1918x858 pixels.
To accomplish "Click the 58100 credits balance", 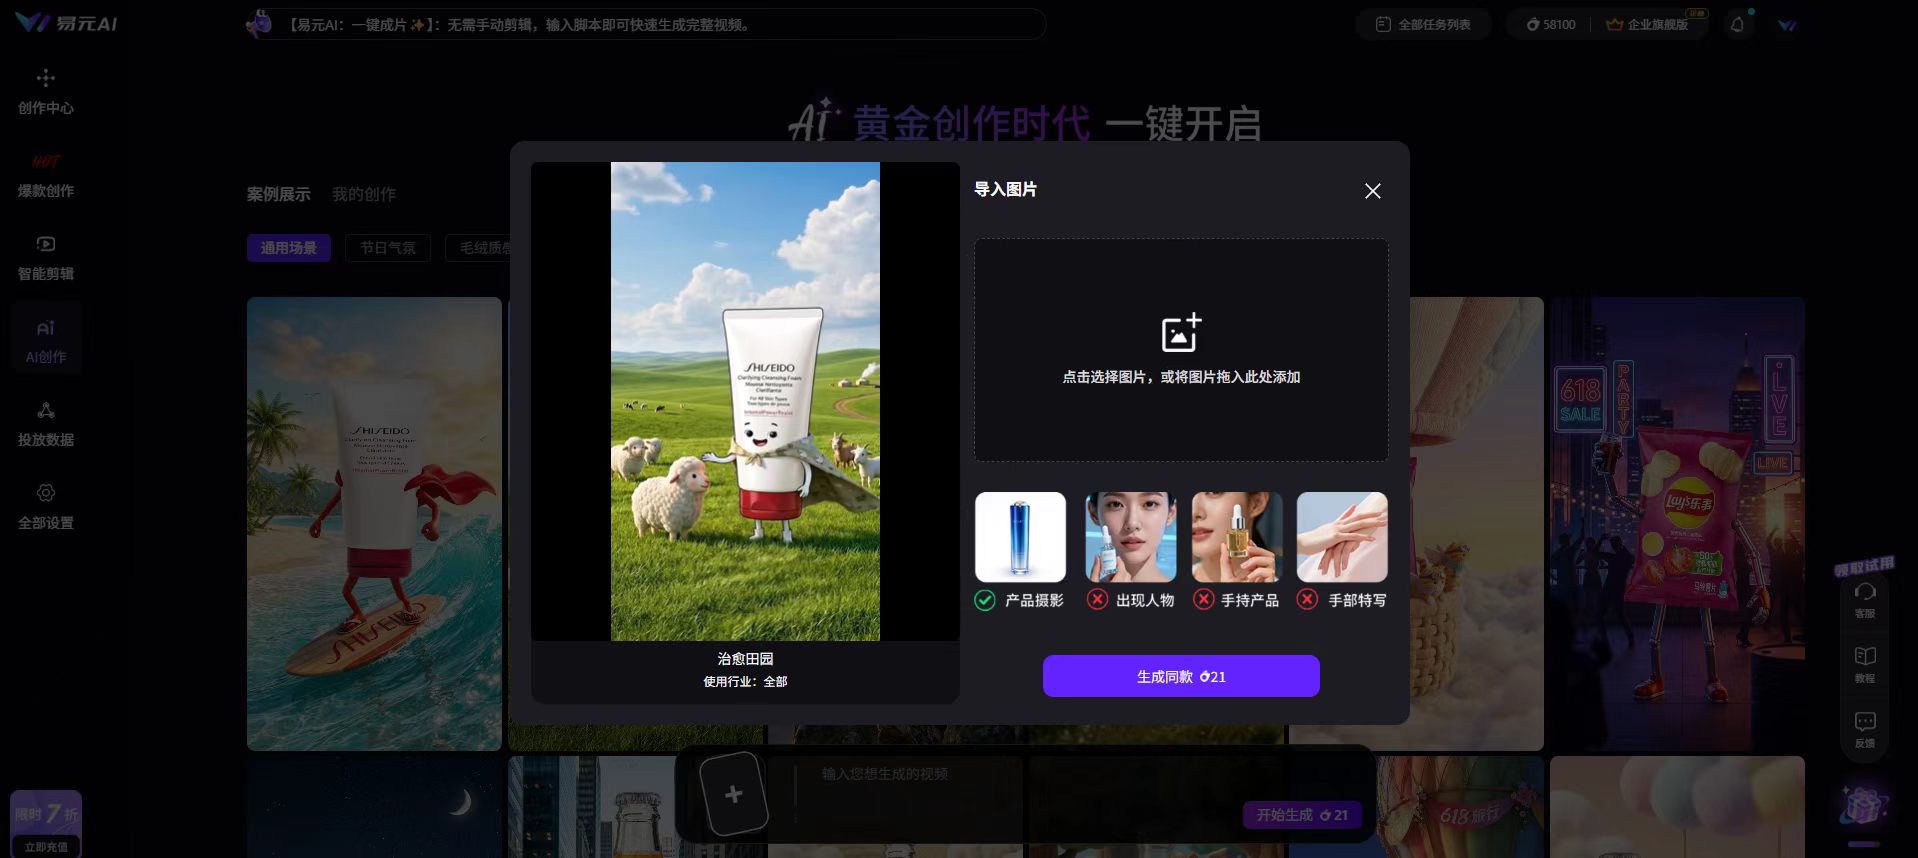I will [x=1550, y=24].
